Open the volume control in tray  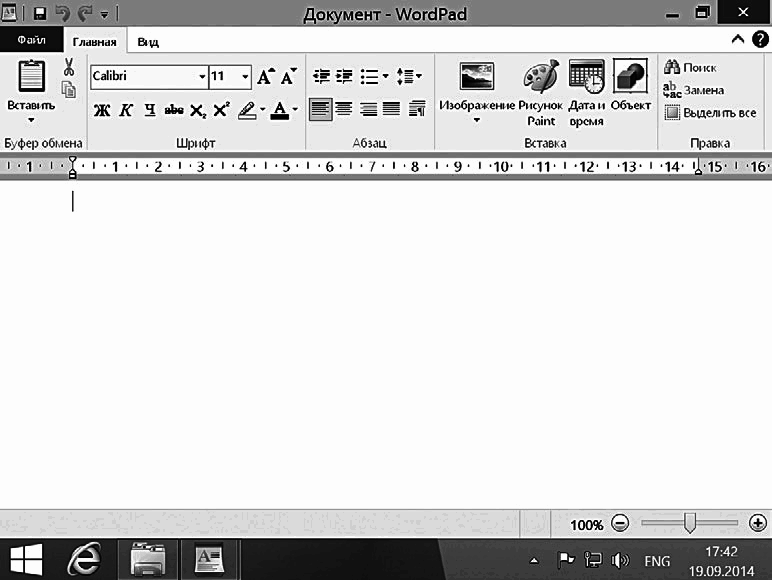point(620,560)
